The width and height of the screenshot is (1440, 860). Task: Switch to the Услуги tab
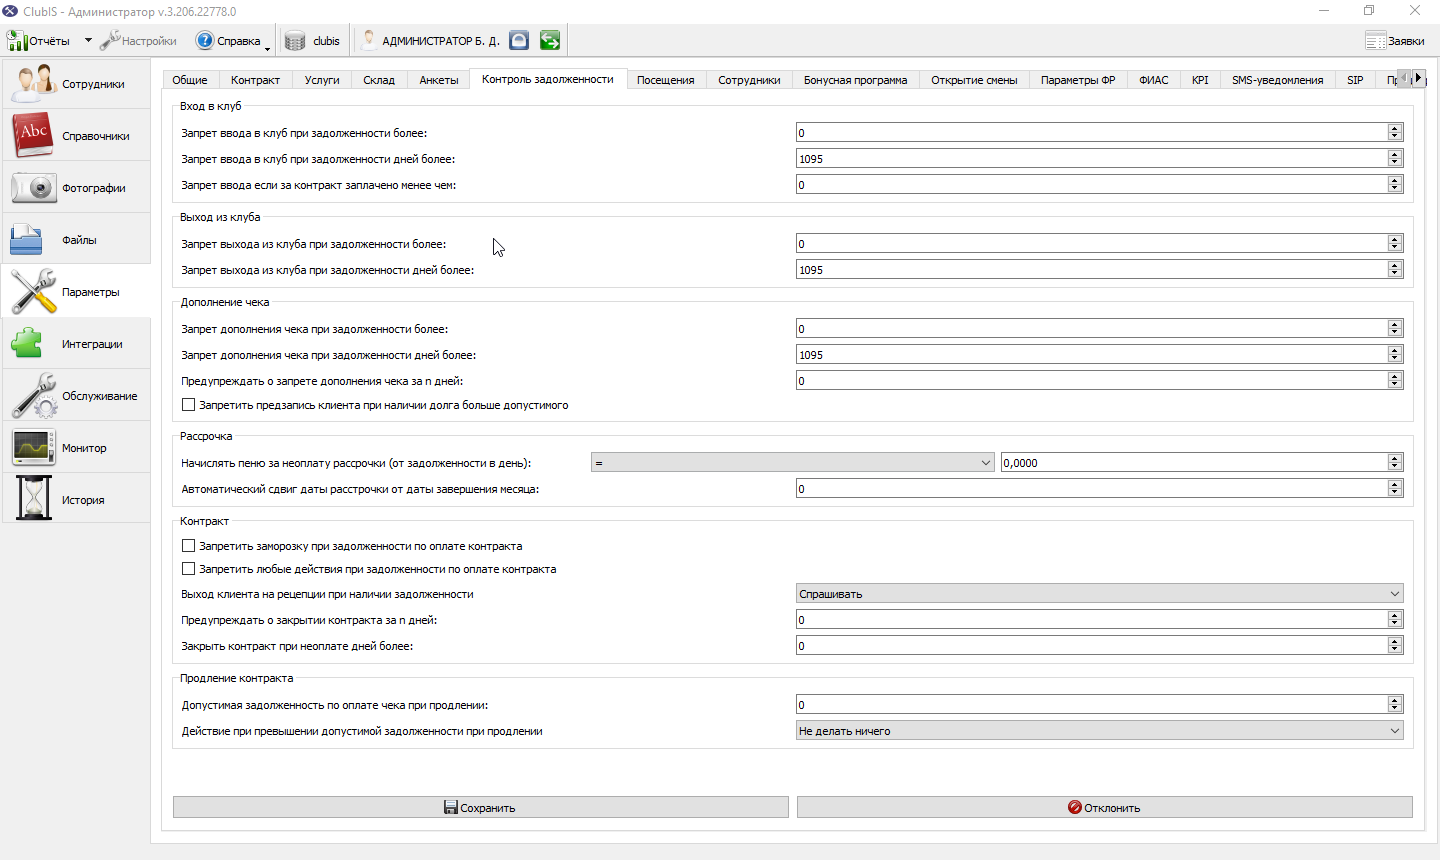click(322, 80)
